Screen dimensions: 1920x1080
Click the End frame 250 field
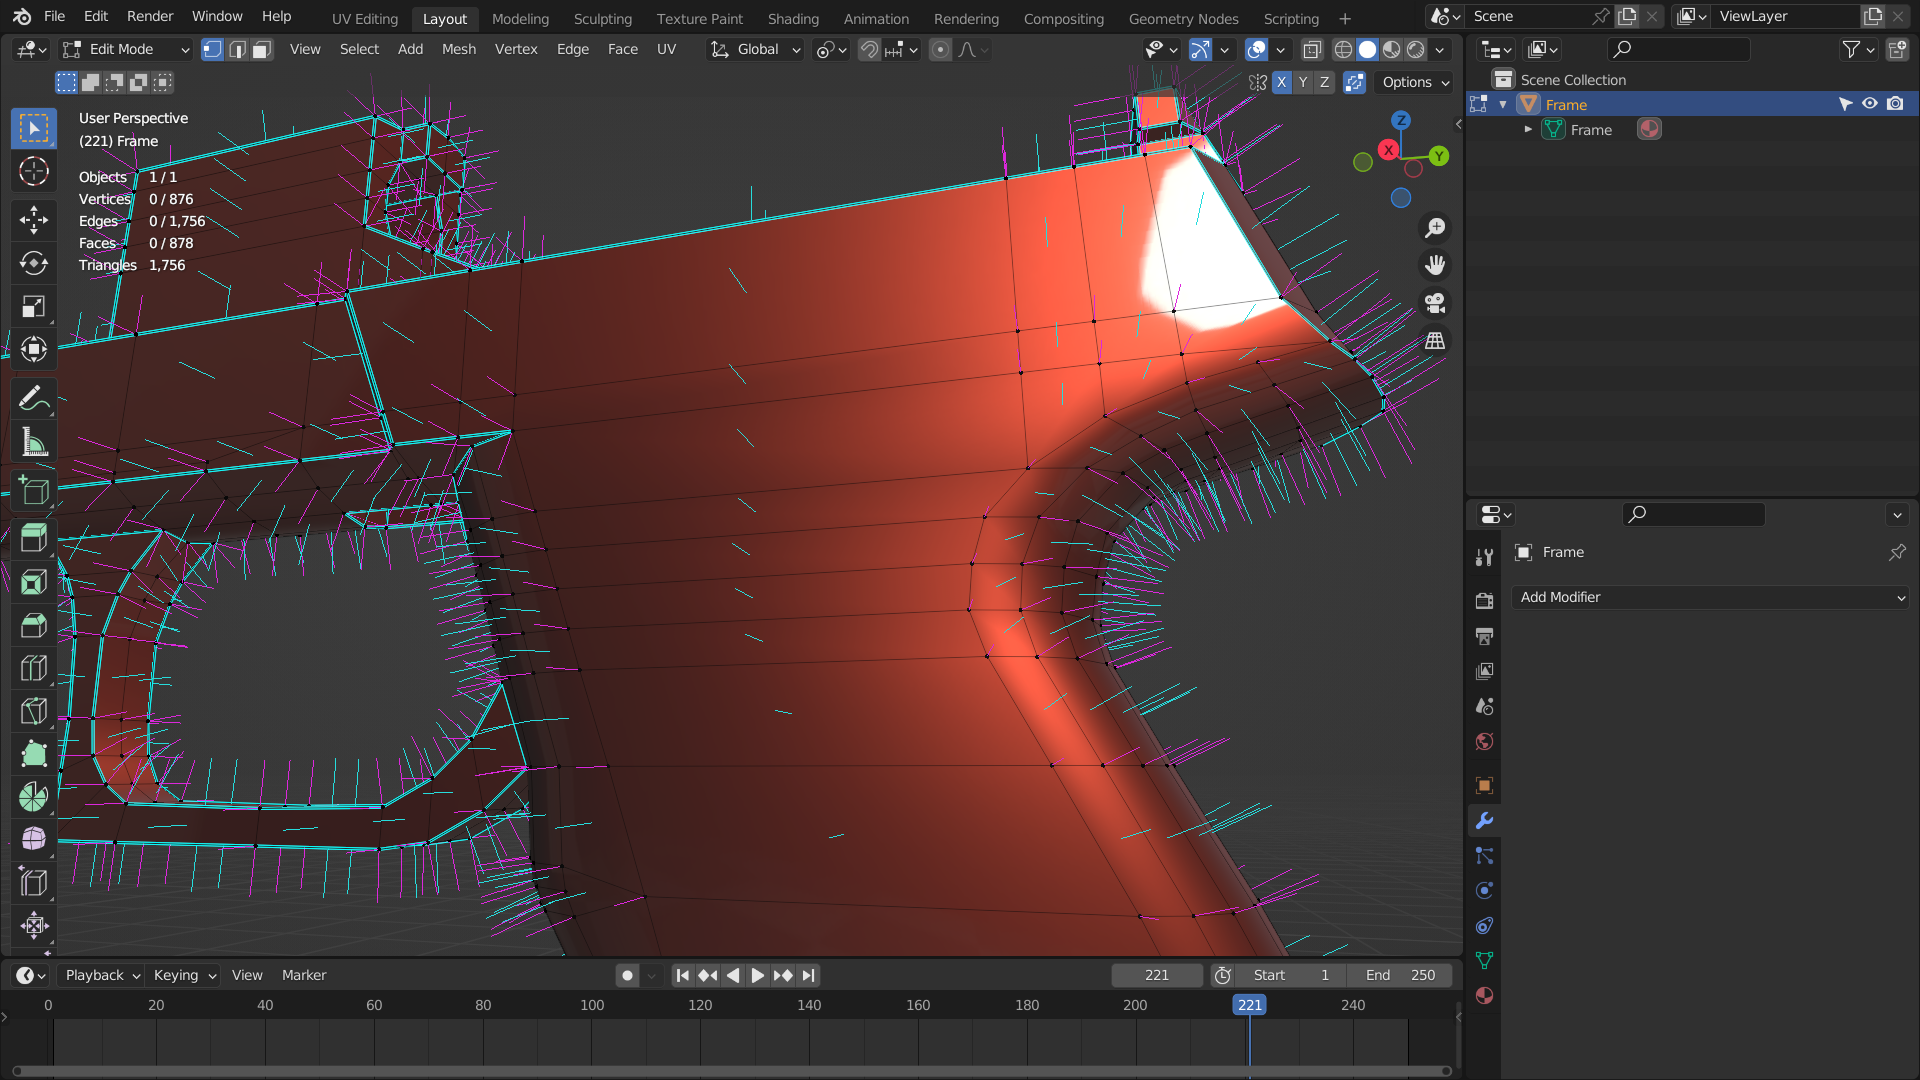[x=1400, y=975]
